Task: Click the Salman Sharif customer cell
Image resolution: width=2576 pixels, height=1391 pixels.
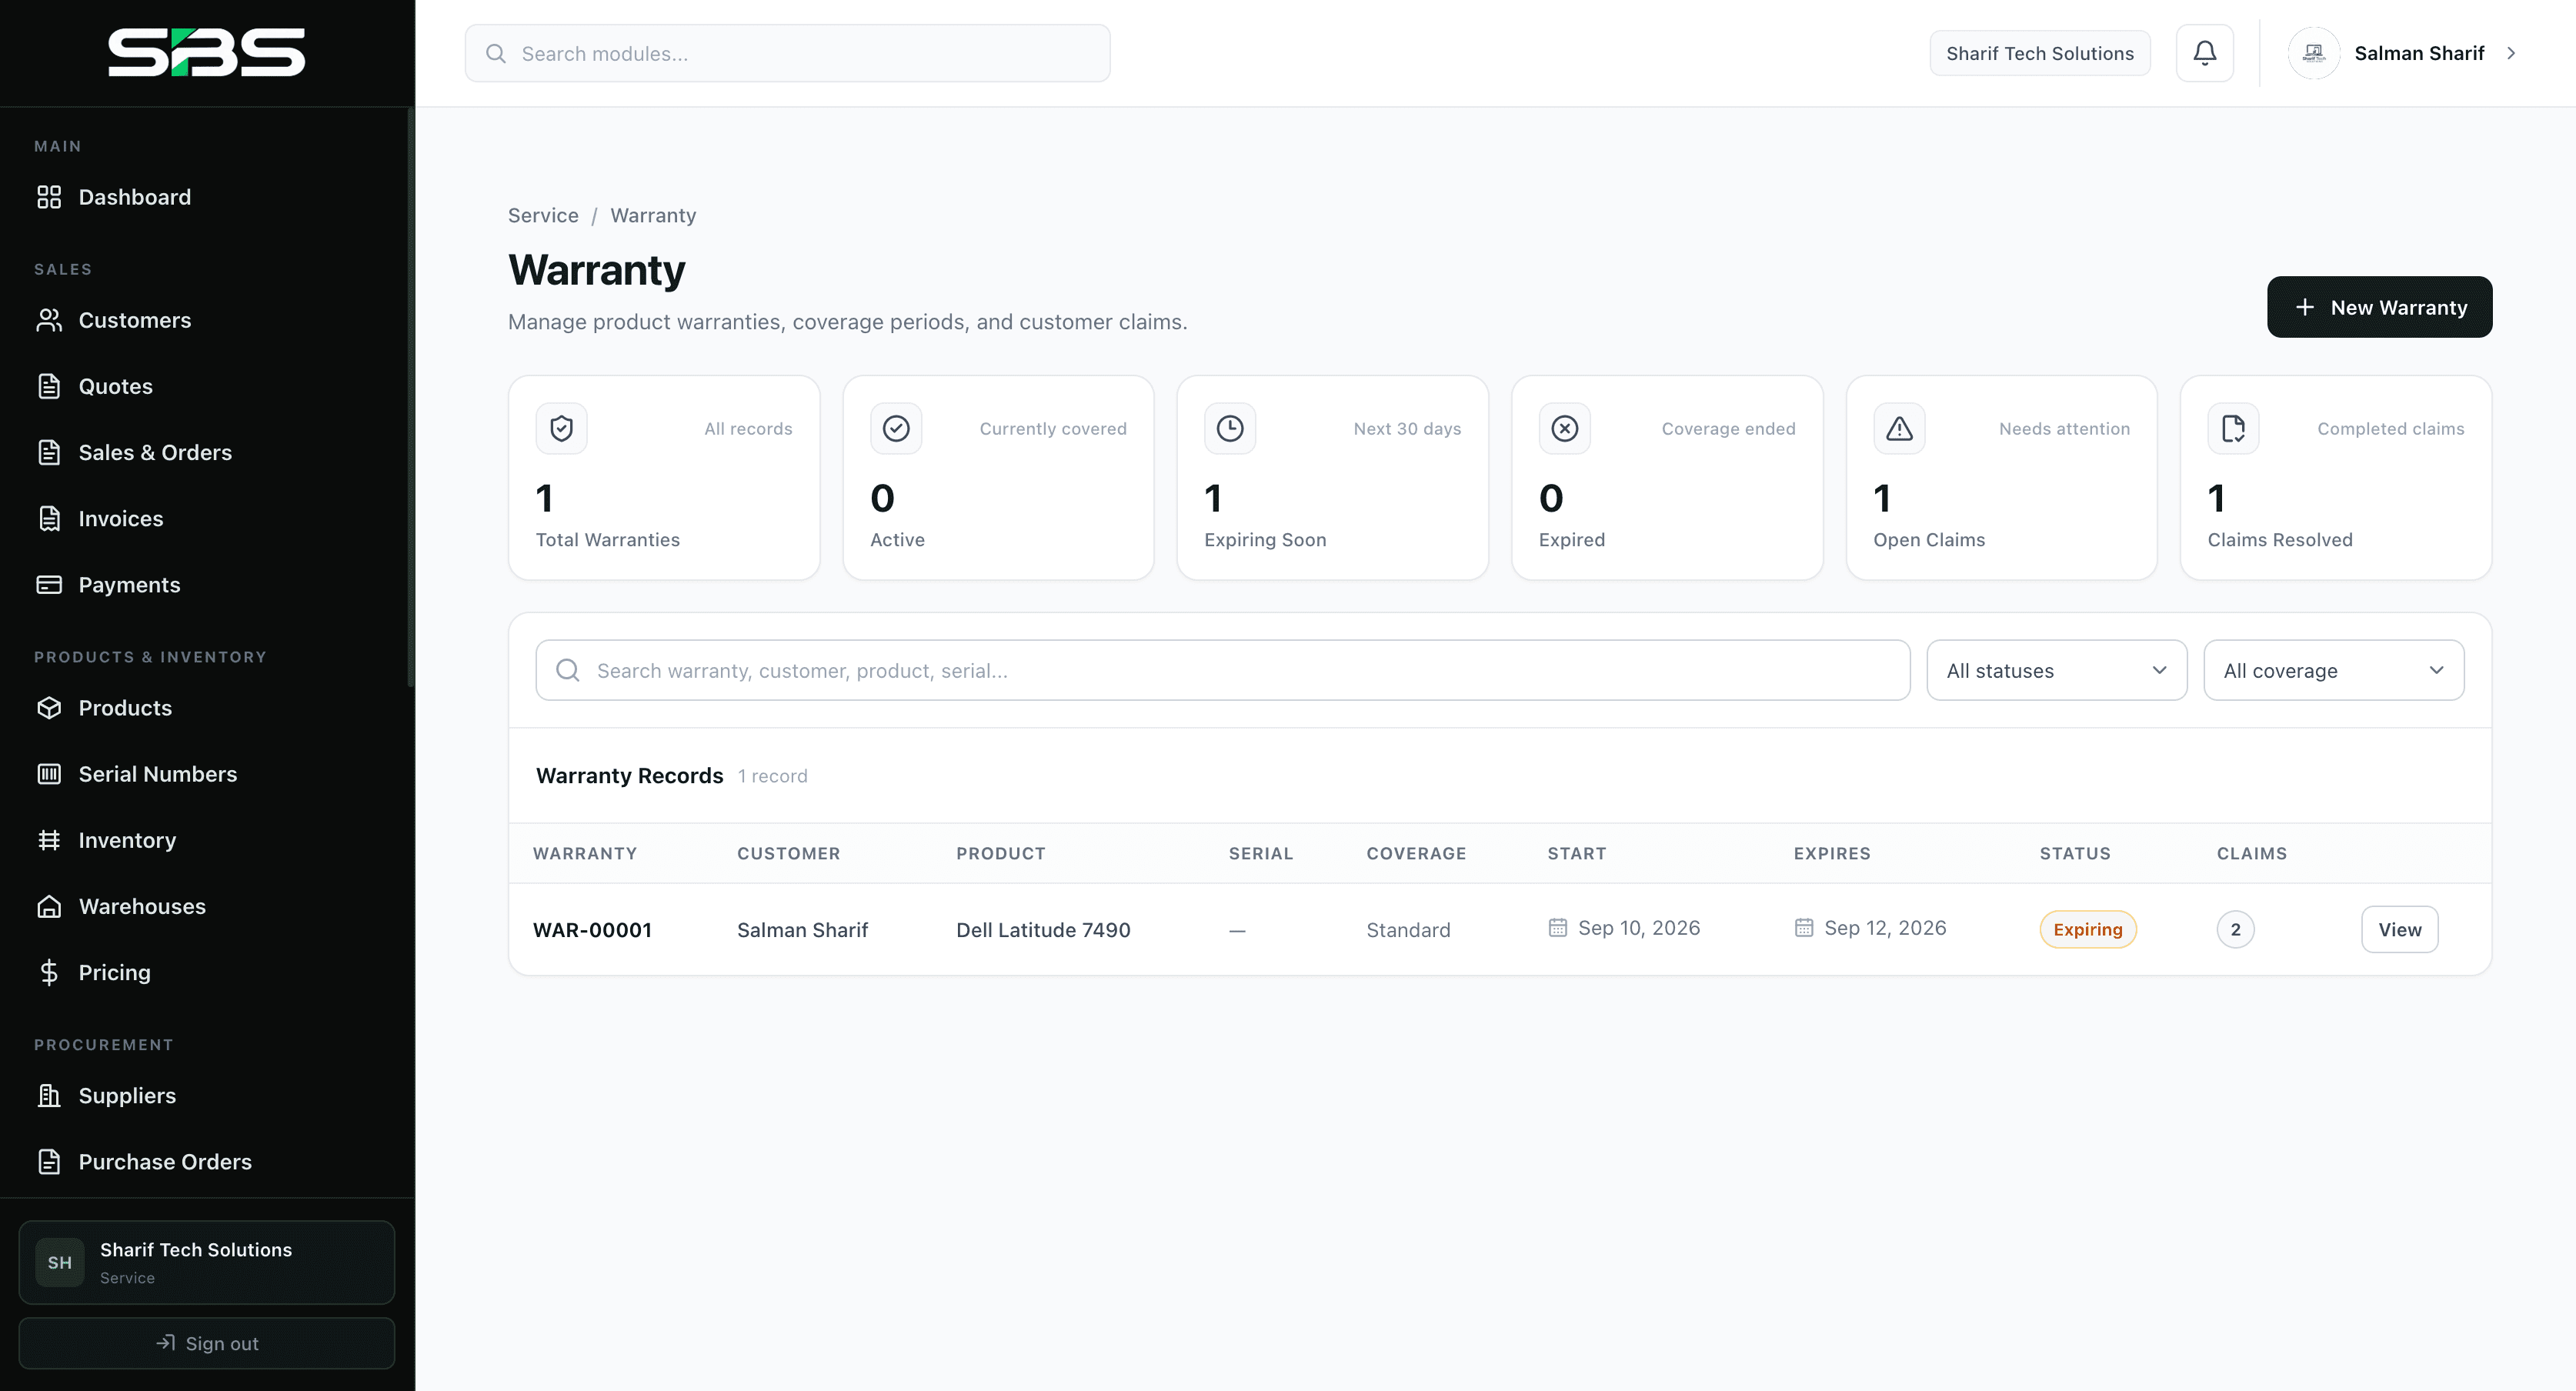Action: click(802, 929)
